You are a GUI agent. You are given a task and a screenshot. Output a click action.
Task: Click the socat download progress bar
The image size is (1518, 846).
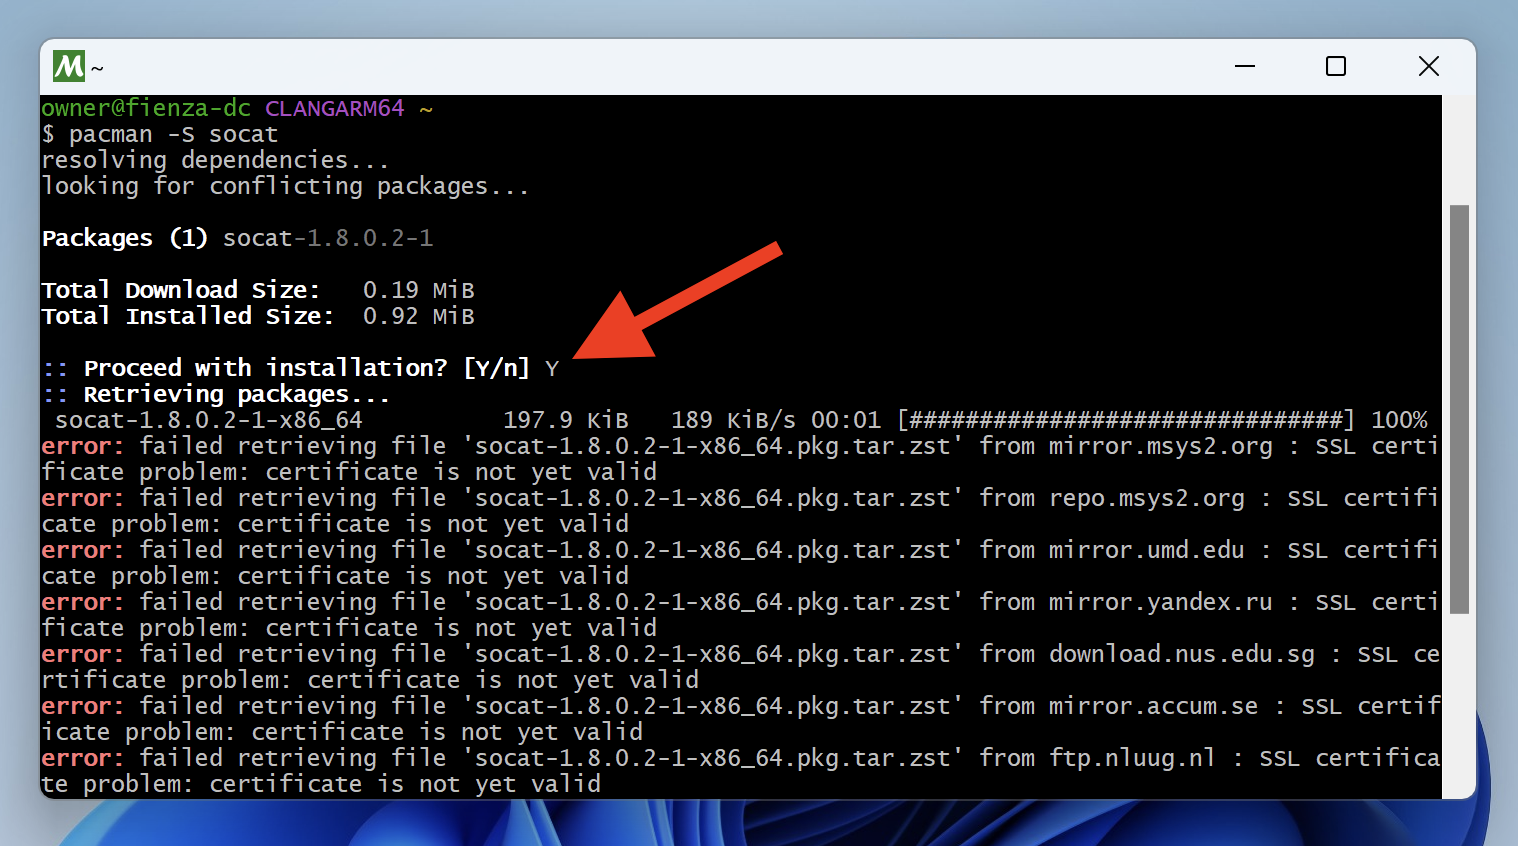coord(1126,420)
